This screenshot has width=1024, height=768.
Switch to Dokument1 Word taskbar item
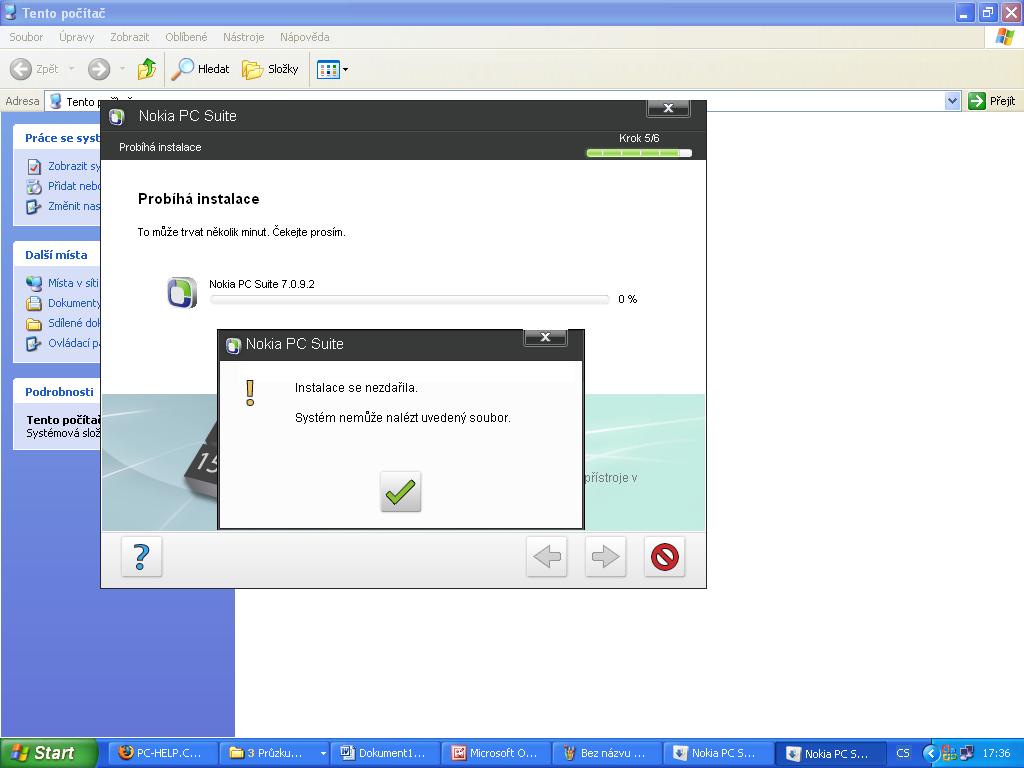[x=385, y=753]
